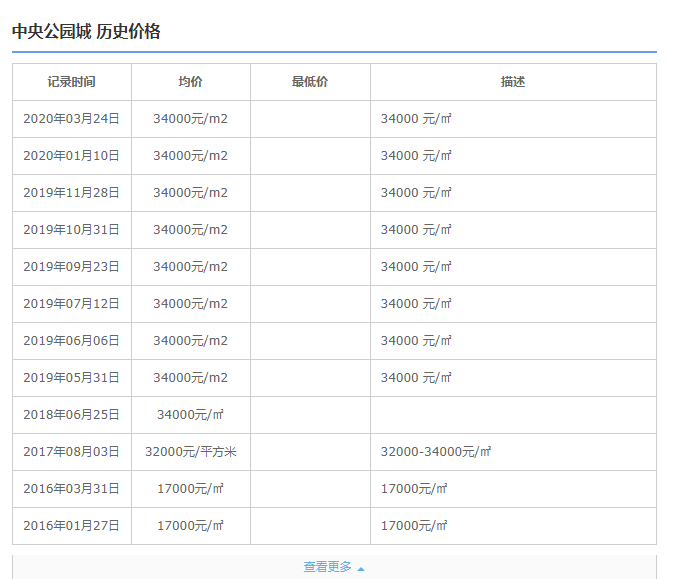Click the 32000元/平方米 average price

(190, 452)
